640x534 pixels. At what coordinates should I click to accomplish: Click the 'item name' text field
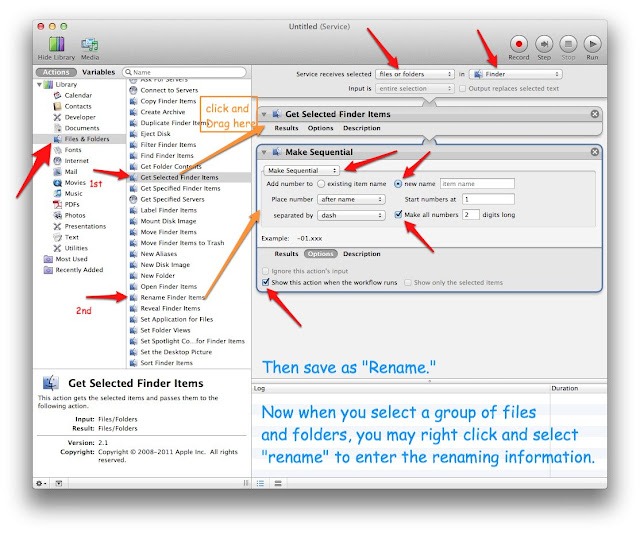(x=477, y=184)
